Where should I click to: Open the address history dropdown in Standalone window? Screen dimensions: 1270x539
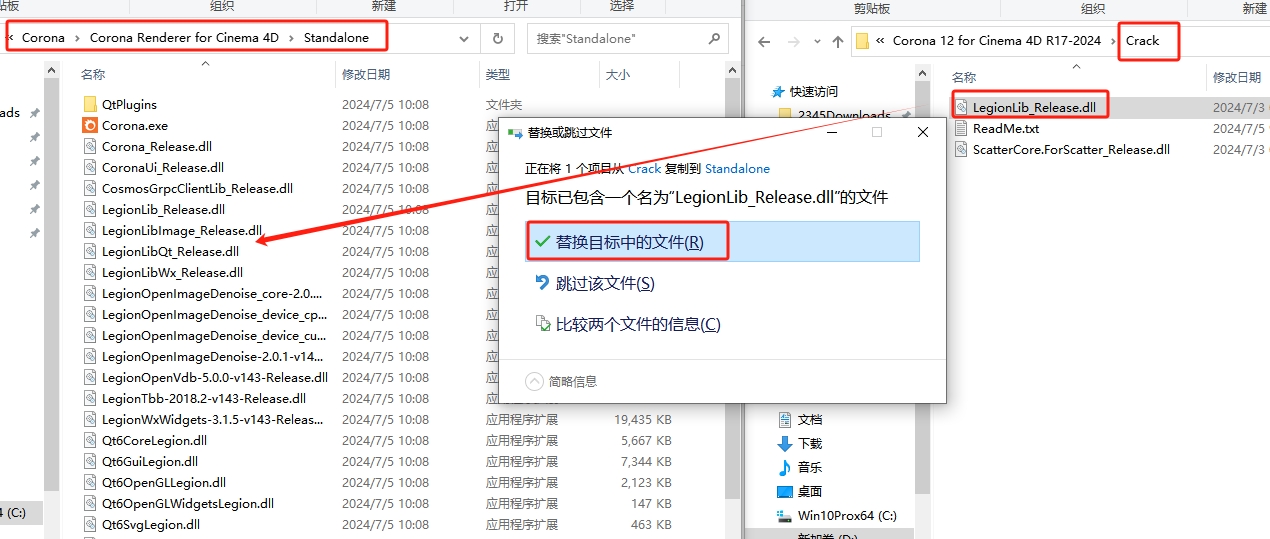pyautogui.click(x=465, y=39)
